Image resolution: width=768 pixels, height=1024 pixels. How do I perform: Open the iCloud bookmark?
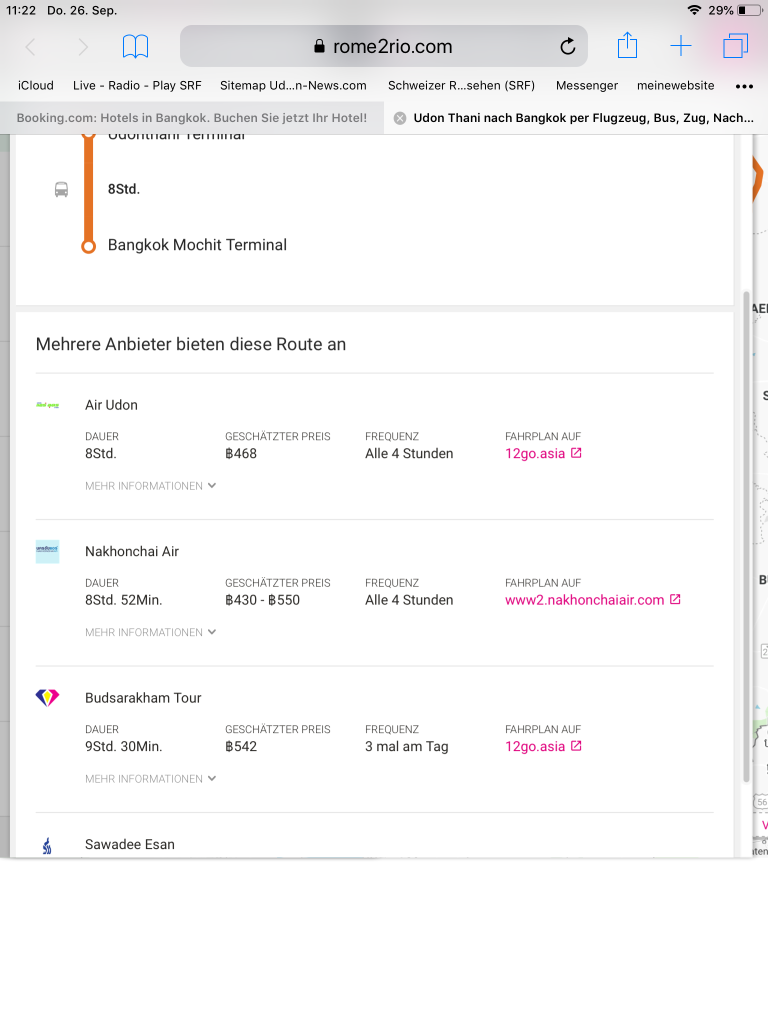(x=36, y=86)
